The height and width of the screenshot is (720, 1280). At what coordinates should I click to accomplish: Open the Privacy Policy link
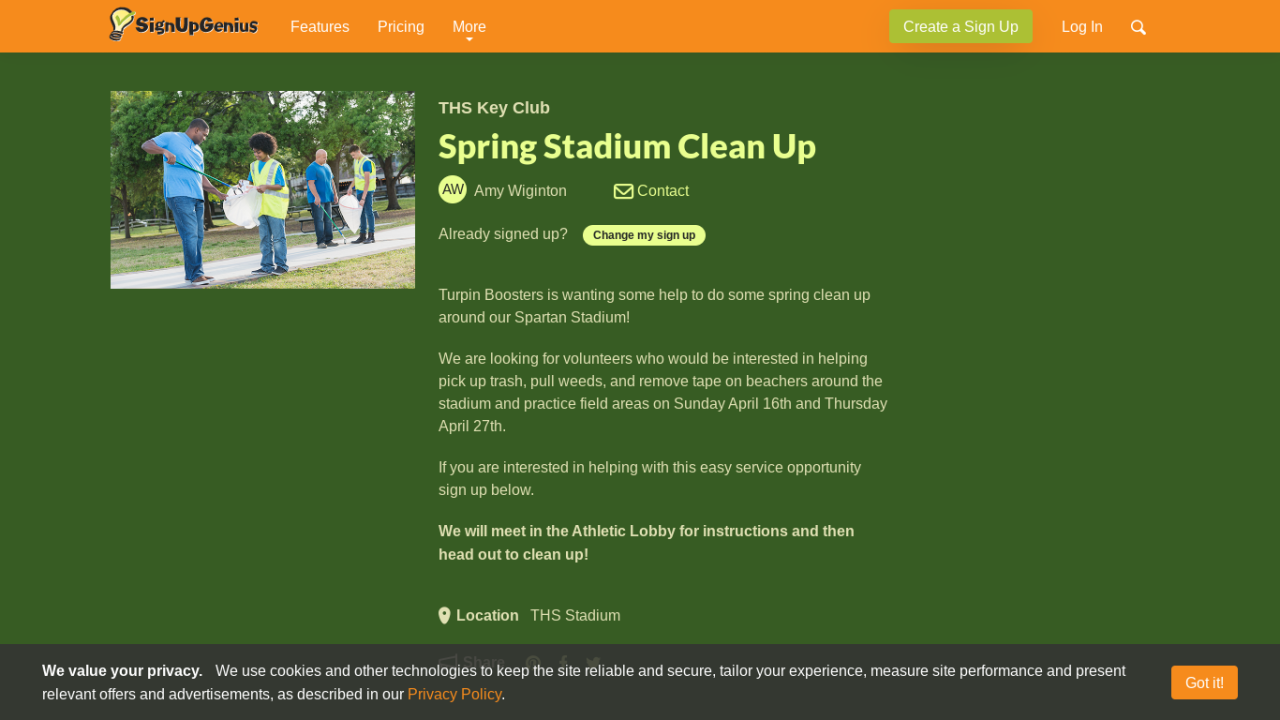coord(454,694)
